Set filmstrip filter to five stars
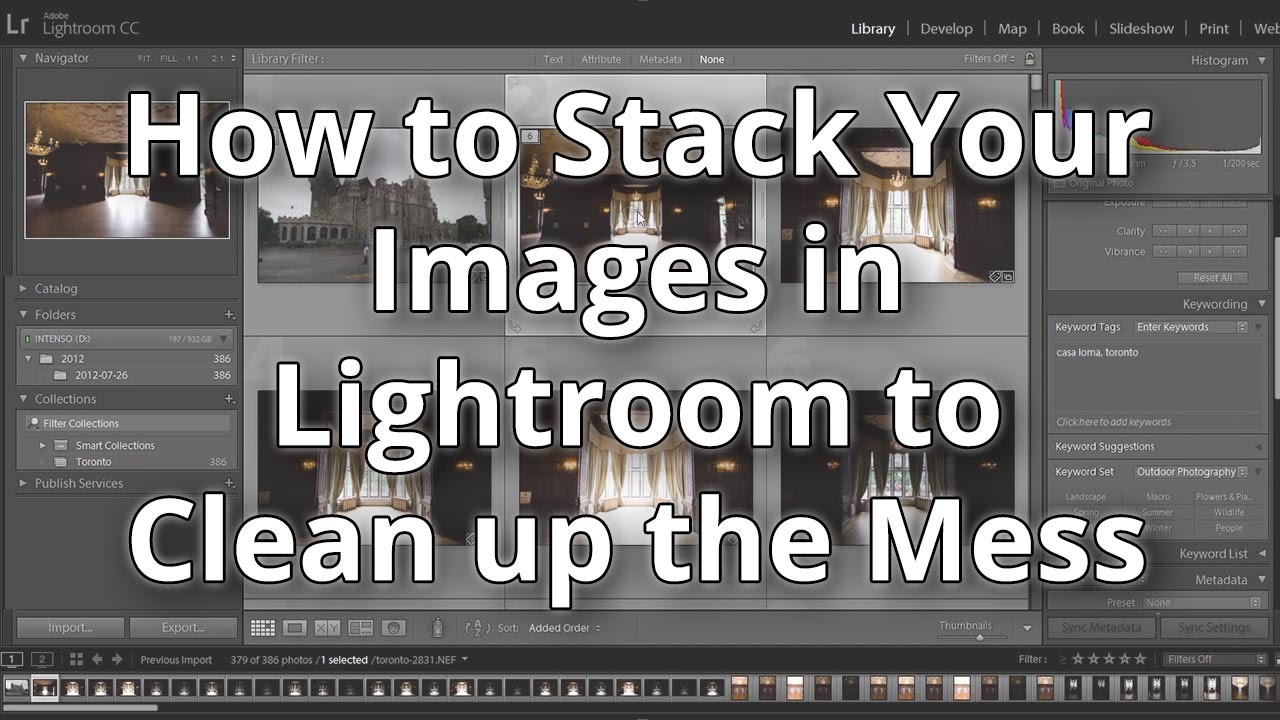Screen dimensions: 1280x720 point(1140,659)
